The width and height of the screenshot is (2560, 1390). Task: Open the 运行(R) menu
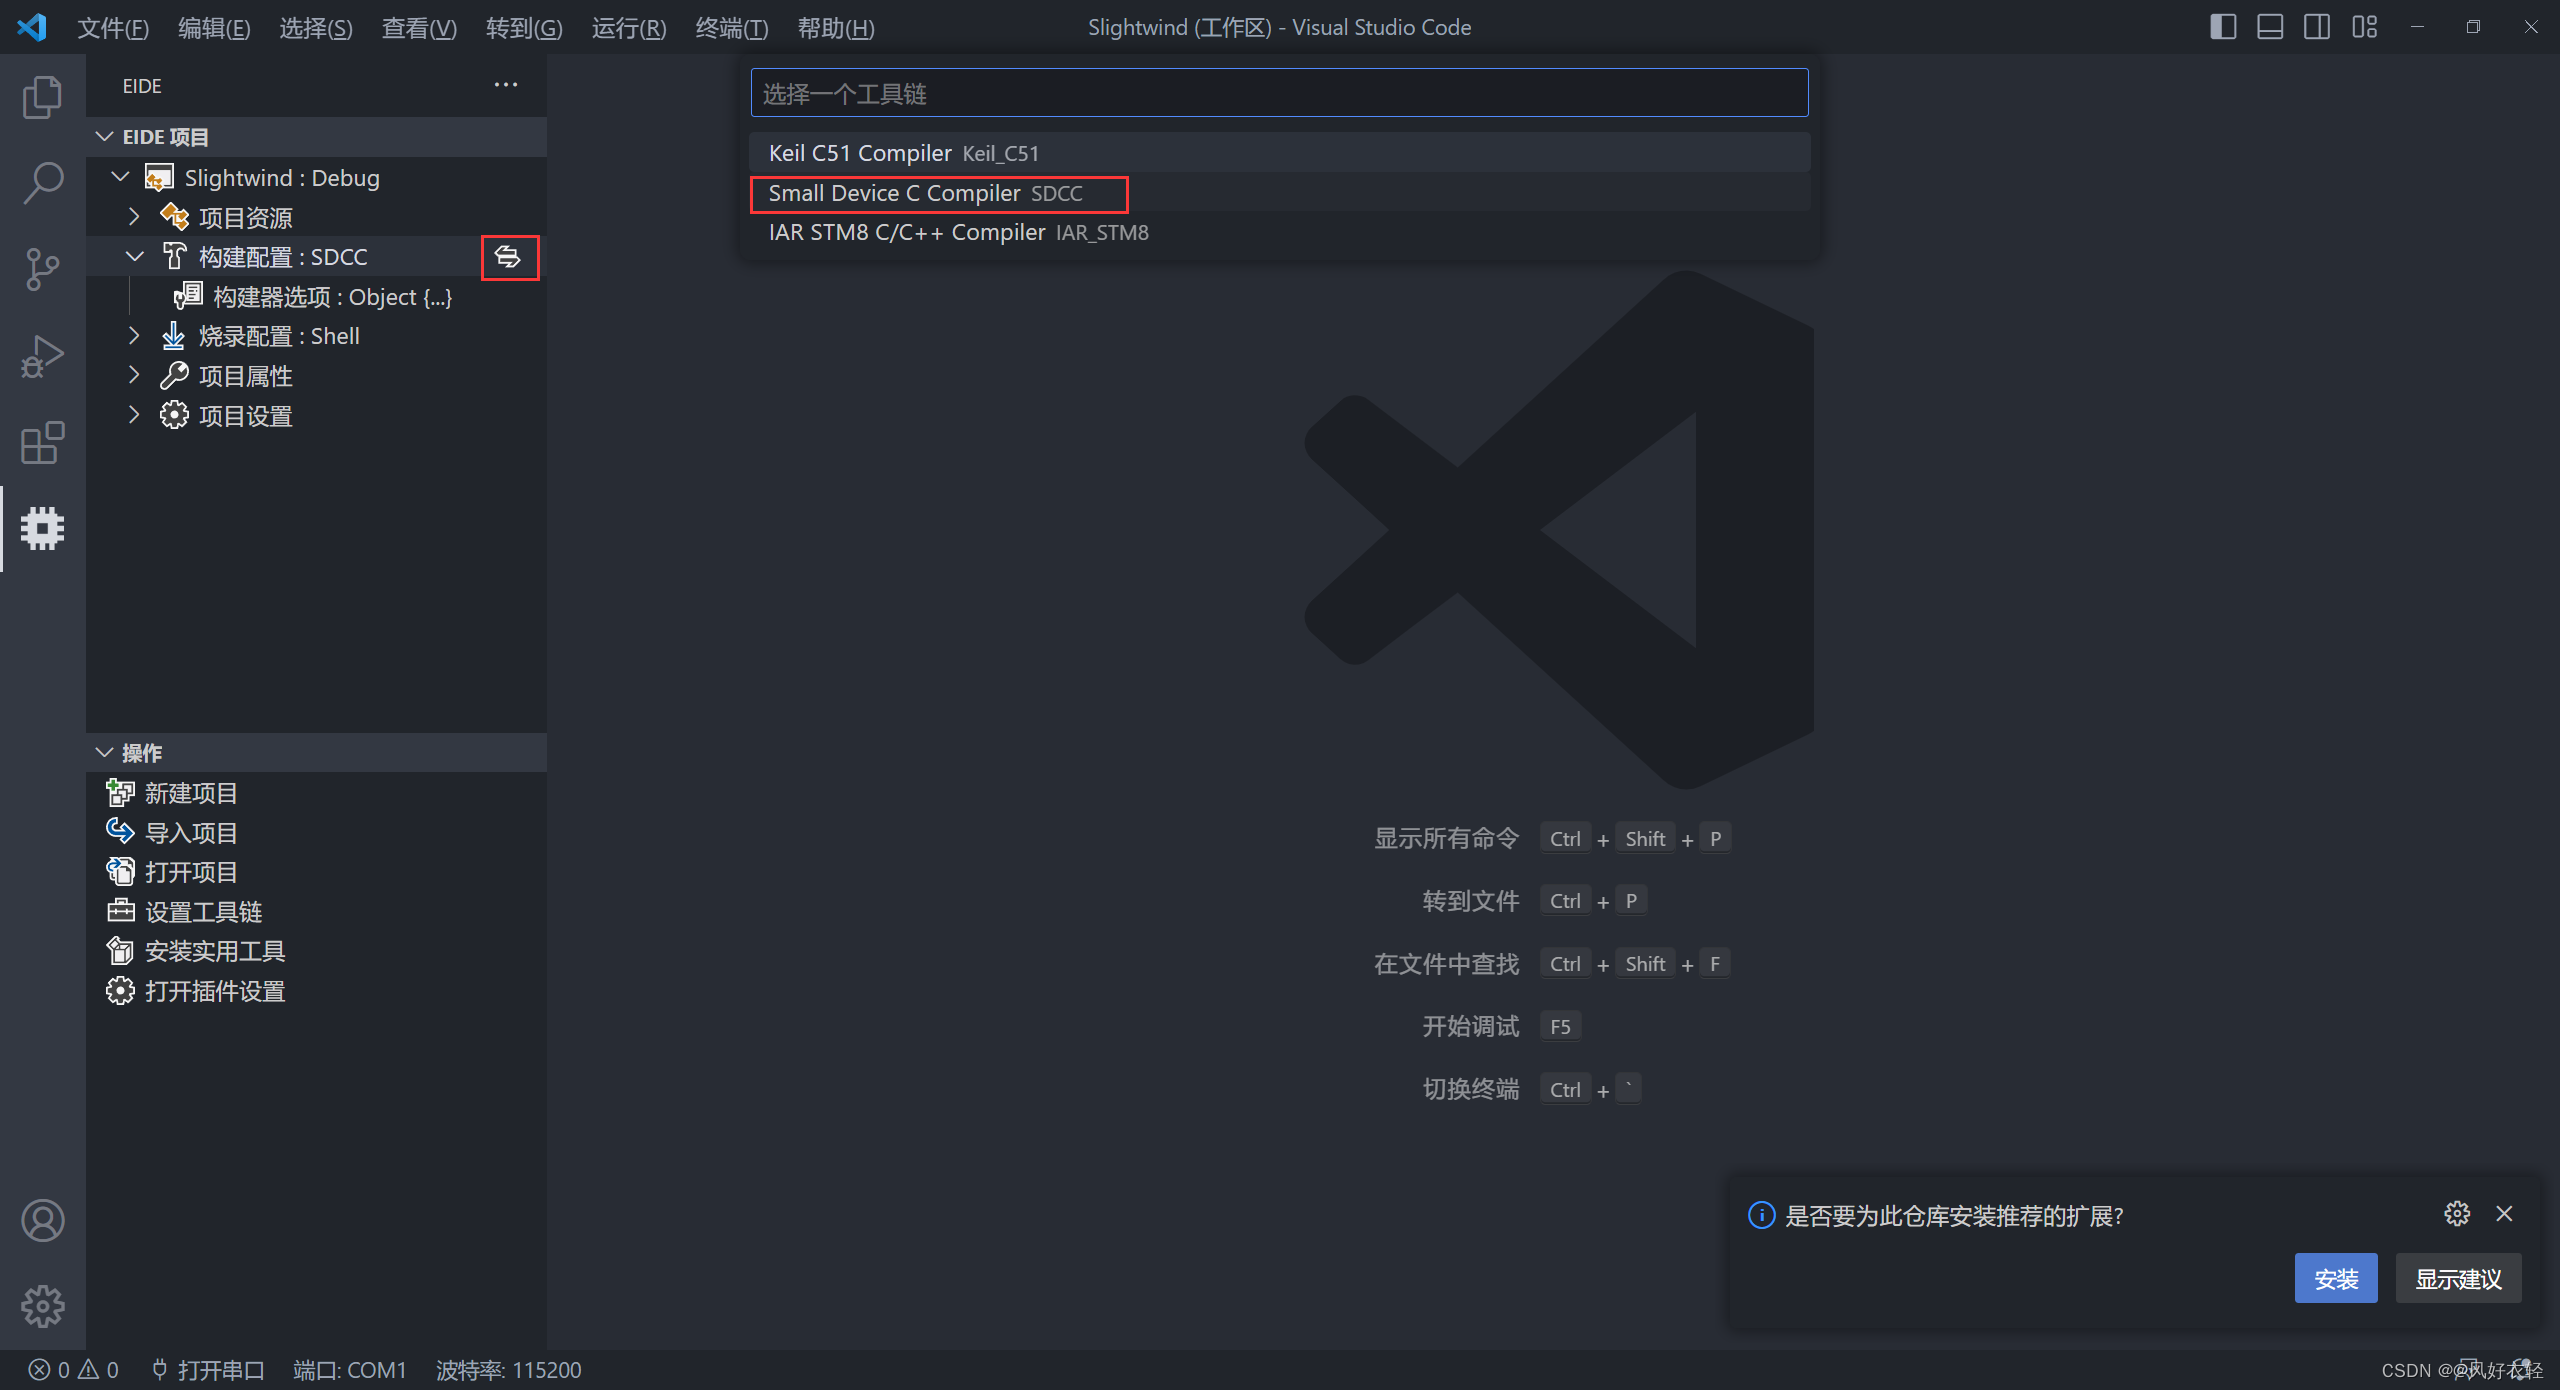point(629,28)
